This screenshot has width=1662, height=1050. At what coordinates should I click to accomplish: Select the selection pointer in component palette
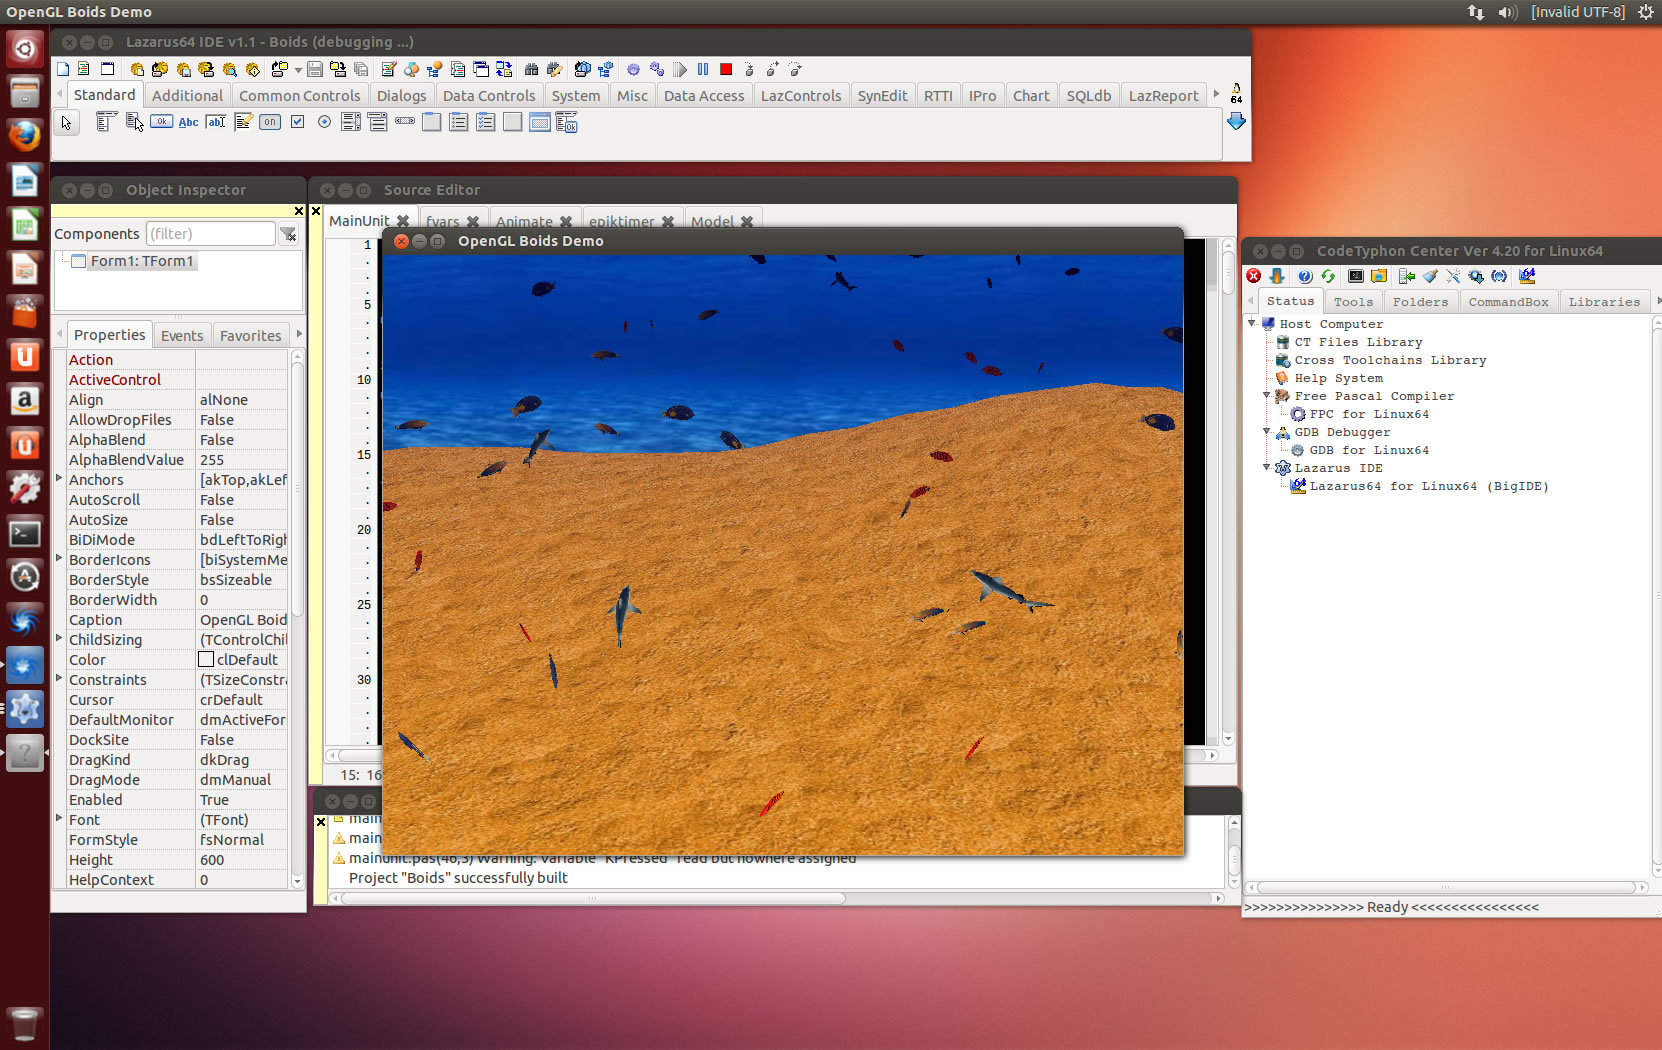pos(66,122)
